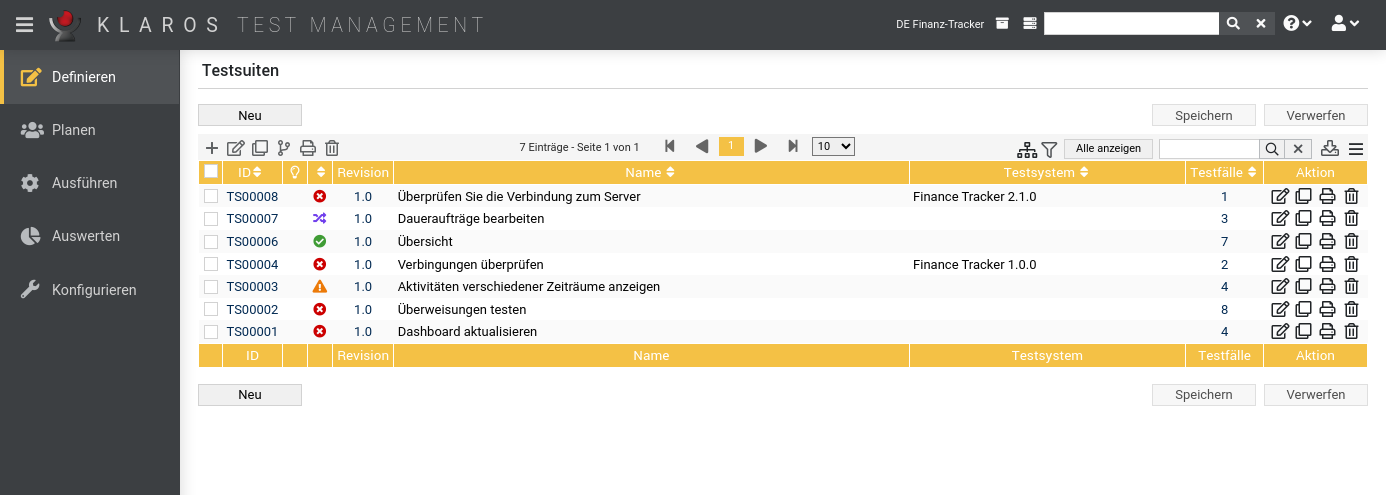Delete test suite TS00004 via trash icon

(x=1351, y=265)
